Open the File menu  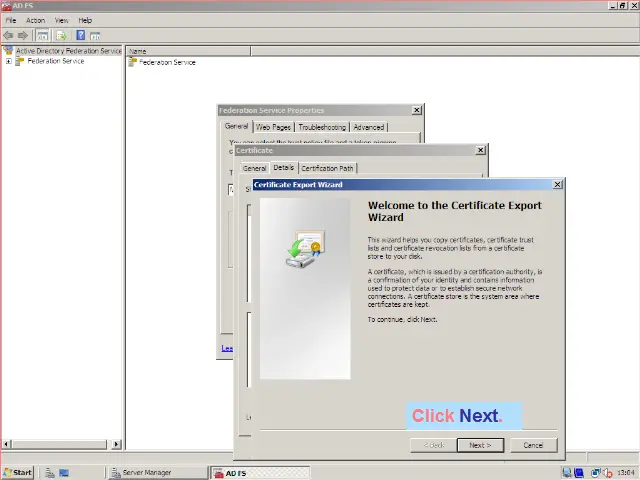click(x=11, y=20)
